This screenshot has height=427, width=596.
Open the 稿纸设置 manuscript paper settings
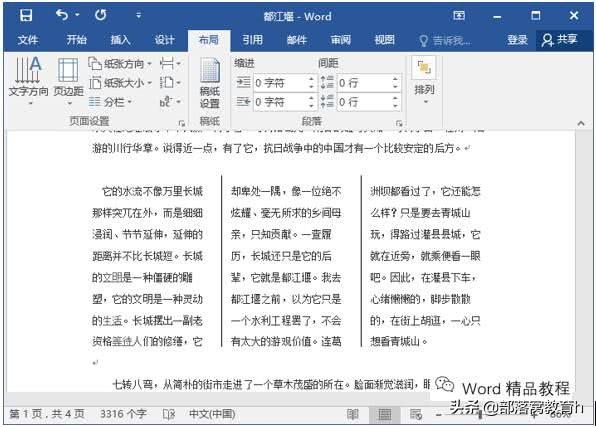coord(210,83)
